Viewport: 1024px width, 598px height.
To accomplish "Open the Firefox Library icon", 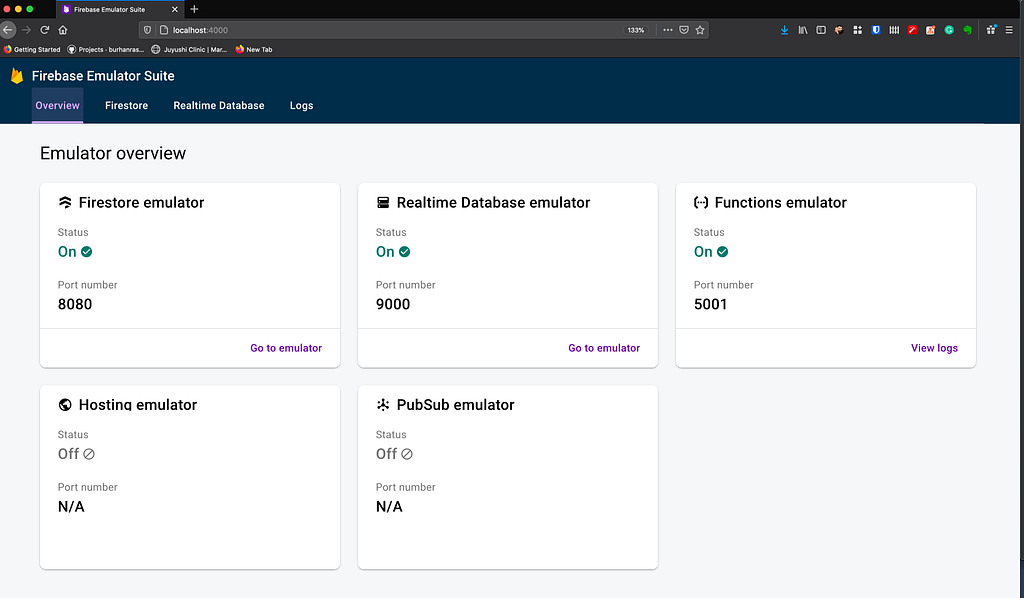I will point(803,30).
